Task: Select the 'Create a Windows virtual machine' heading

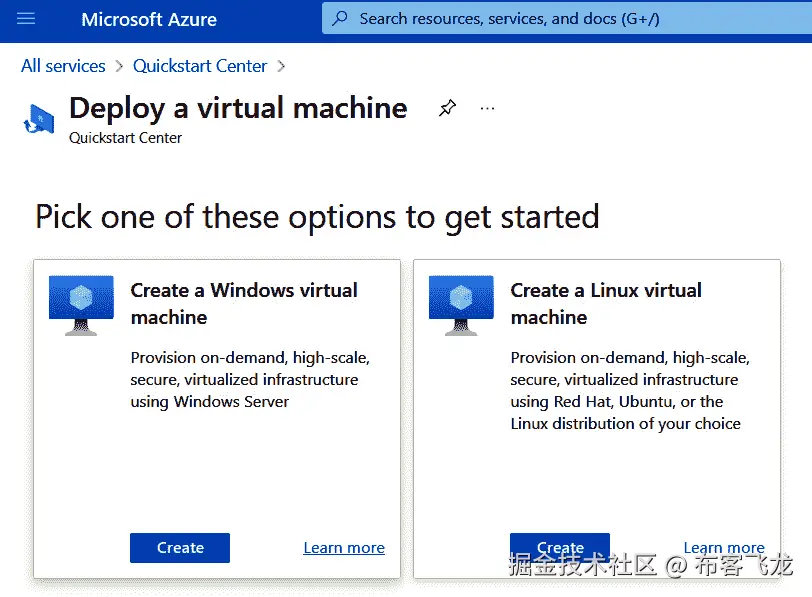Action: [244, 303]
